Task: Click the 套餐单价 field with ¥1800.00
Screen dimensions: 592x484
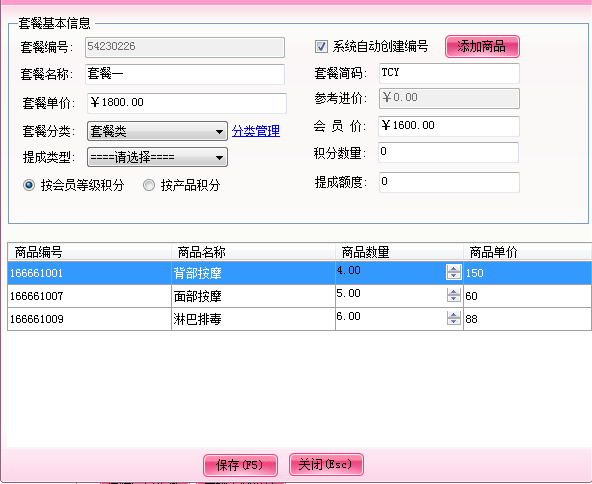Action: coord(187,103)
